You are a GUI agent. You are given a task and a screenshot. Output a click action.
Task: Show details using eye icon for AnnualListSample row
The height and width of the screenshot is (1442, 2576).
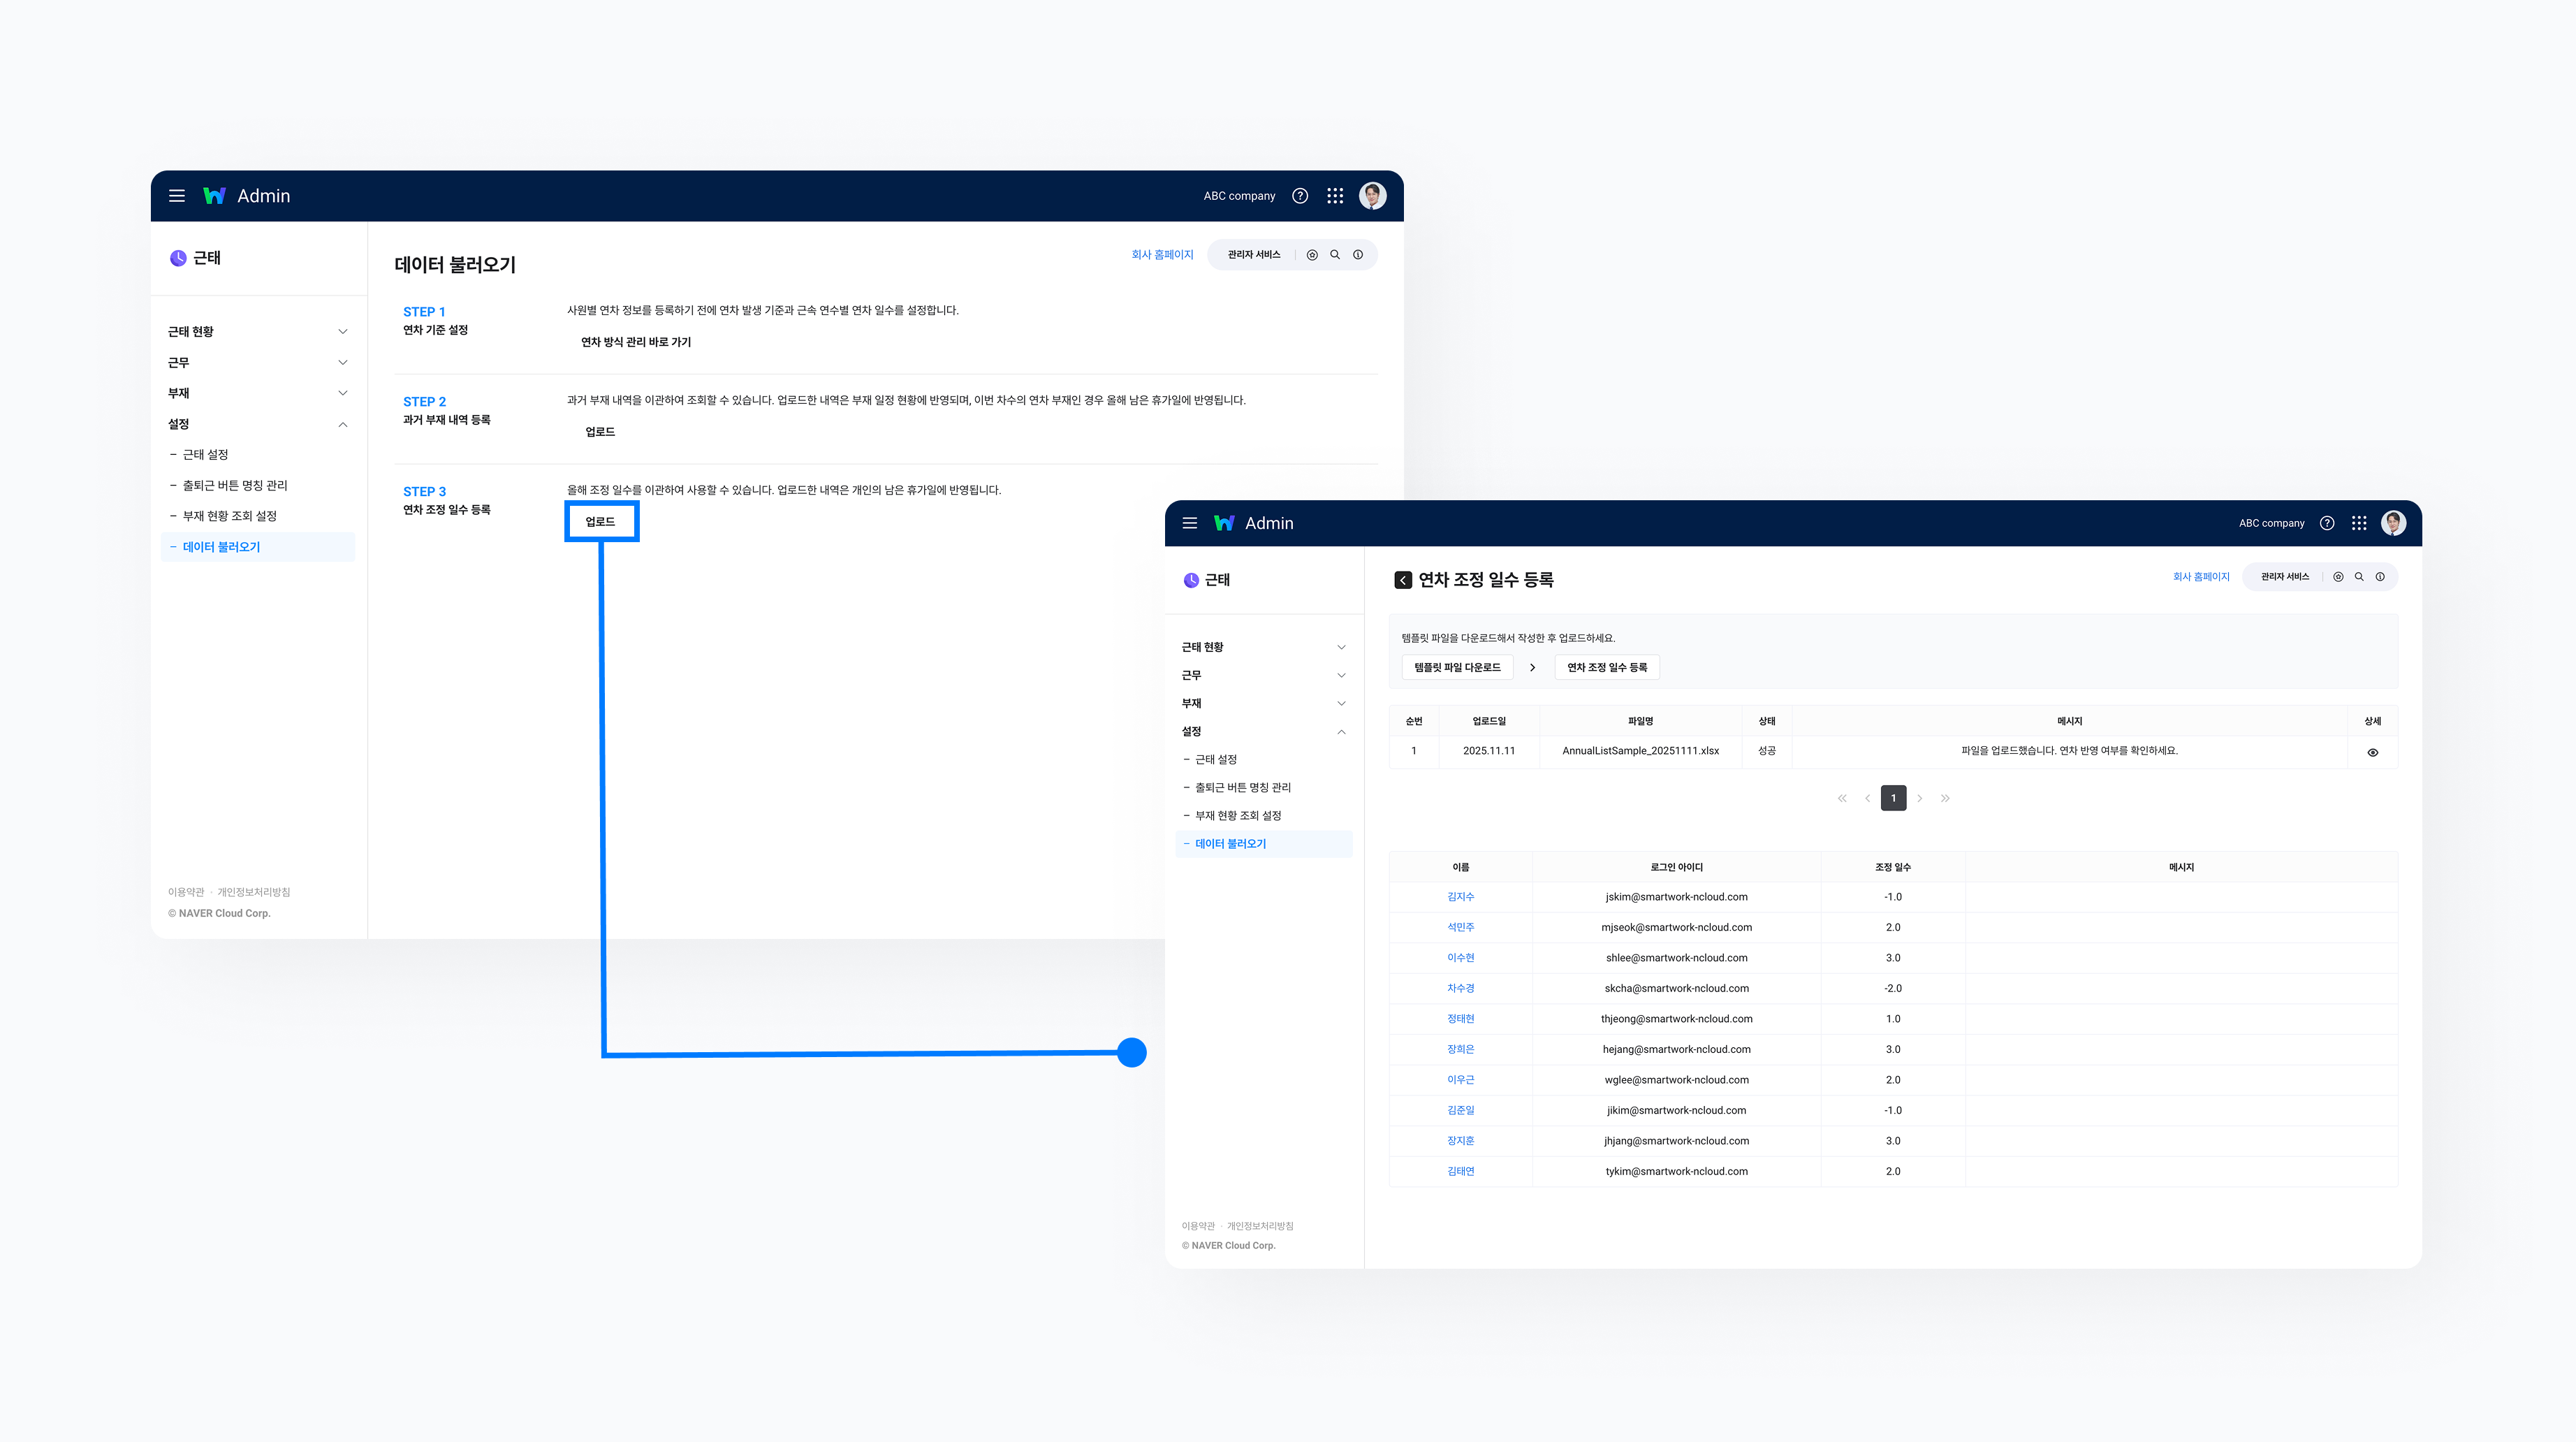point(2373,752)
